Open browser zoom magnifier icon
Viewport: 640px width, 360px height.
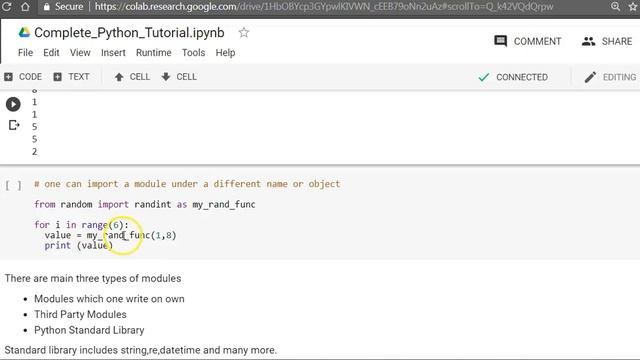tap(616, 7)
